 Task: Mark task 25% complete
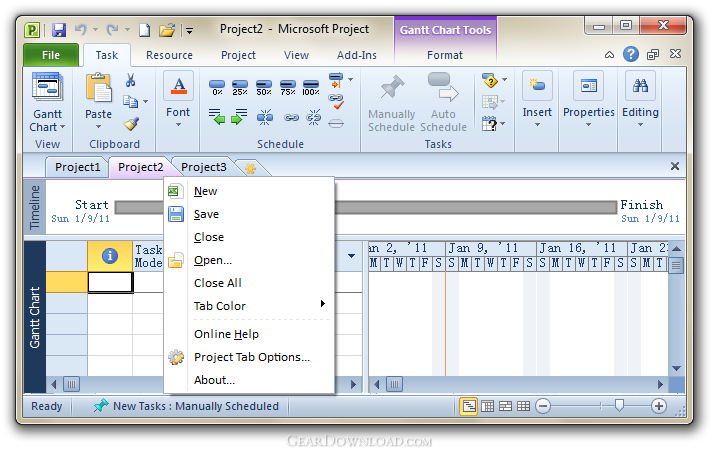click(x=240, y=88)
